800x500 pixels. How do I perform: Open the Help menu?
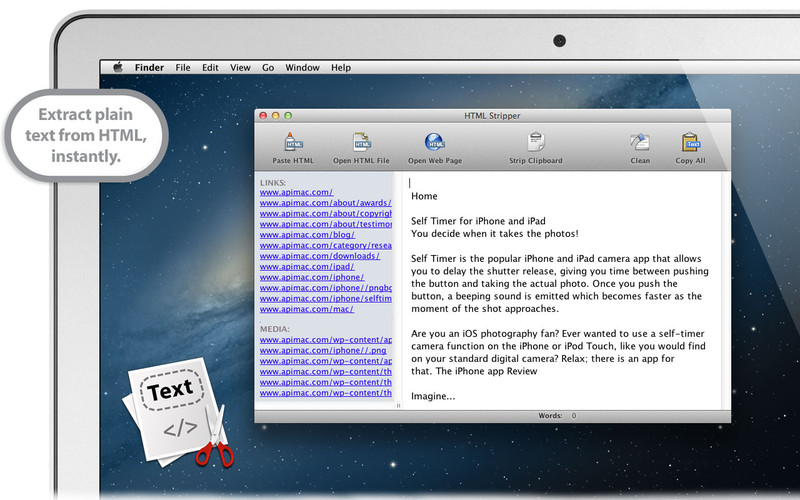(x=341, y=67)
